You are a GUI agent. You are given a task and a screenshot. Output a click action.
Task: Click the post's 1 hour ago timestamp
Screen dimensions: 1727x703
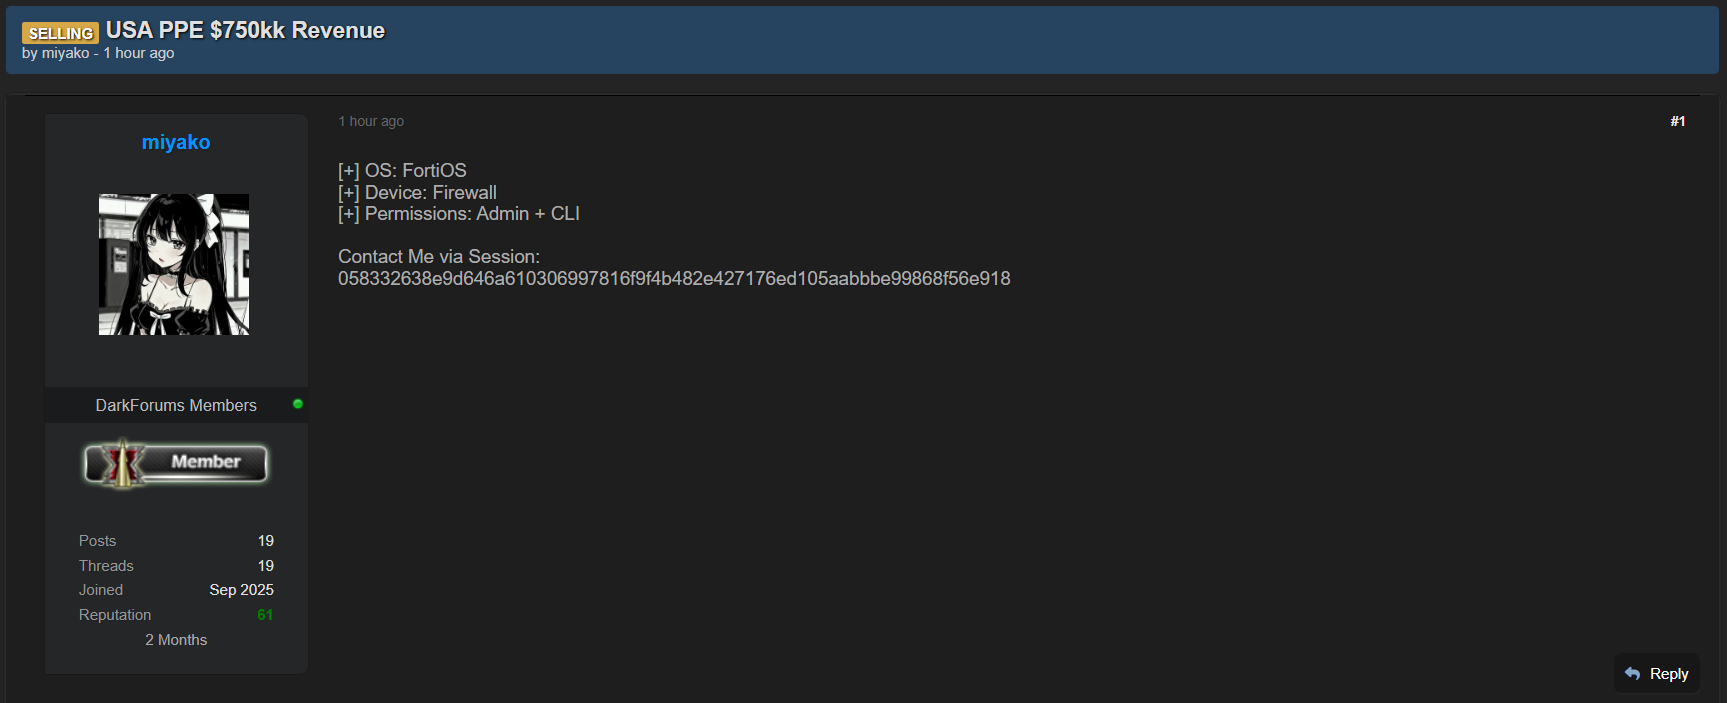371,121
